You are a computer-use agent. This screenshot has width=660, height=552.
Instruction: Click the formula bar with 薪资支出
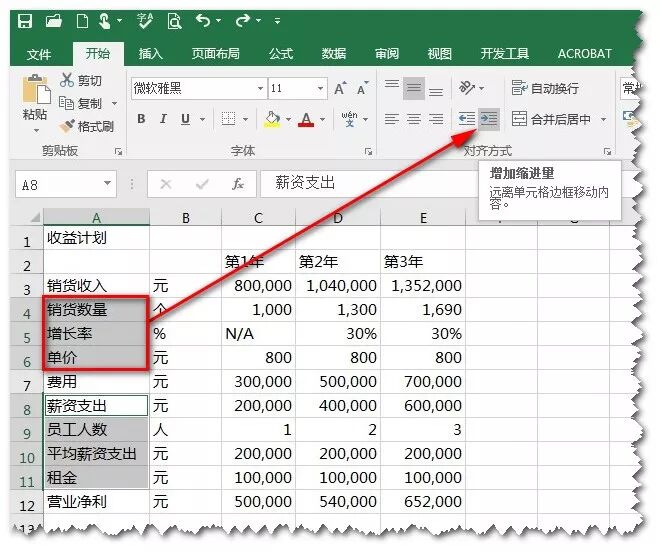point(369,183)
